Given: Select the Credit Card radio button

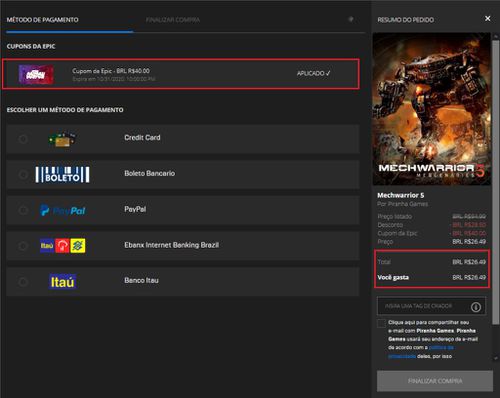Looking at the screenshot, I should (x=23, y=139).
